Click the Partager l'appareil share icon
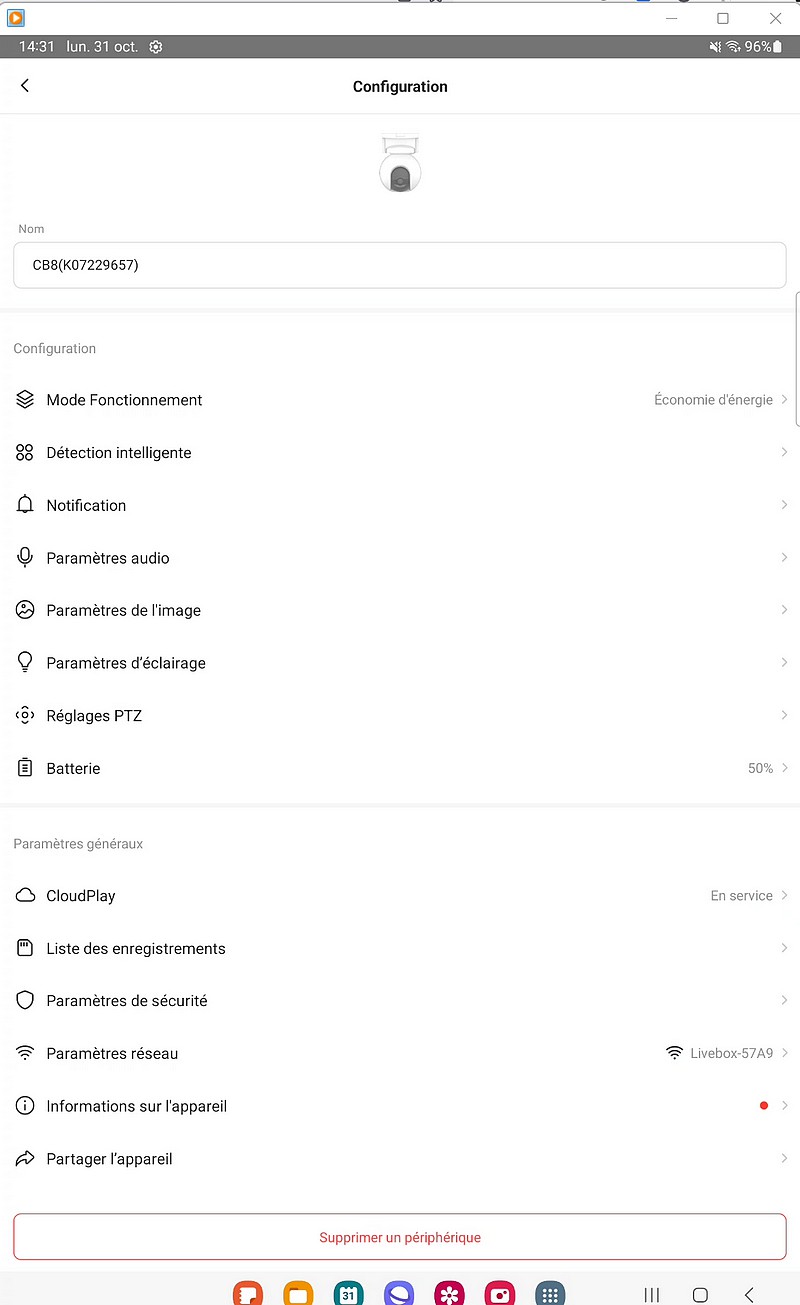Image resolution: width=800 pixels, height=1305 pixels. coord(25,1159)
